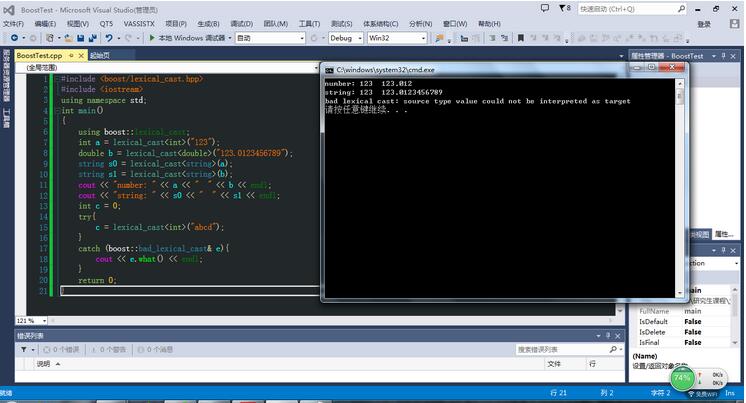The height and width of the screenshot is (403, 746).
Task: Click the feedback speech bubble icon
Action: 545,8
